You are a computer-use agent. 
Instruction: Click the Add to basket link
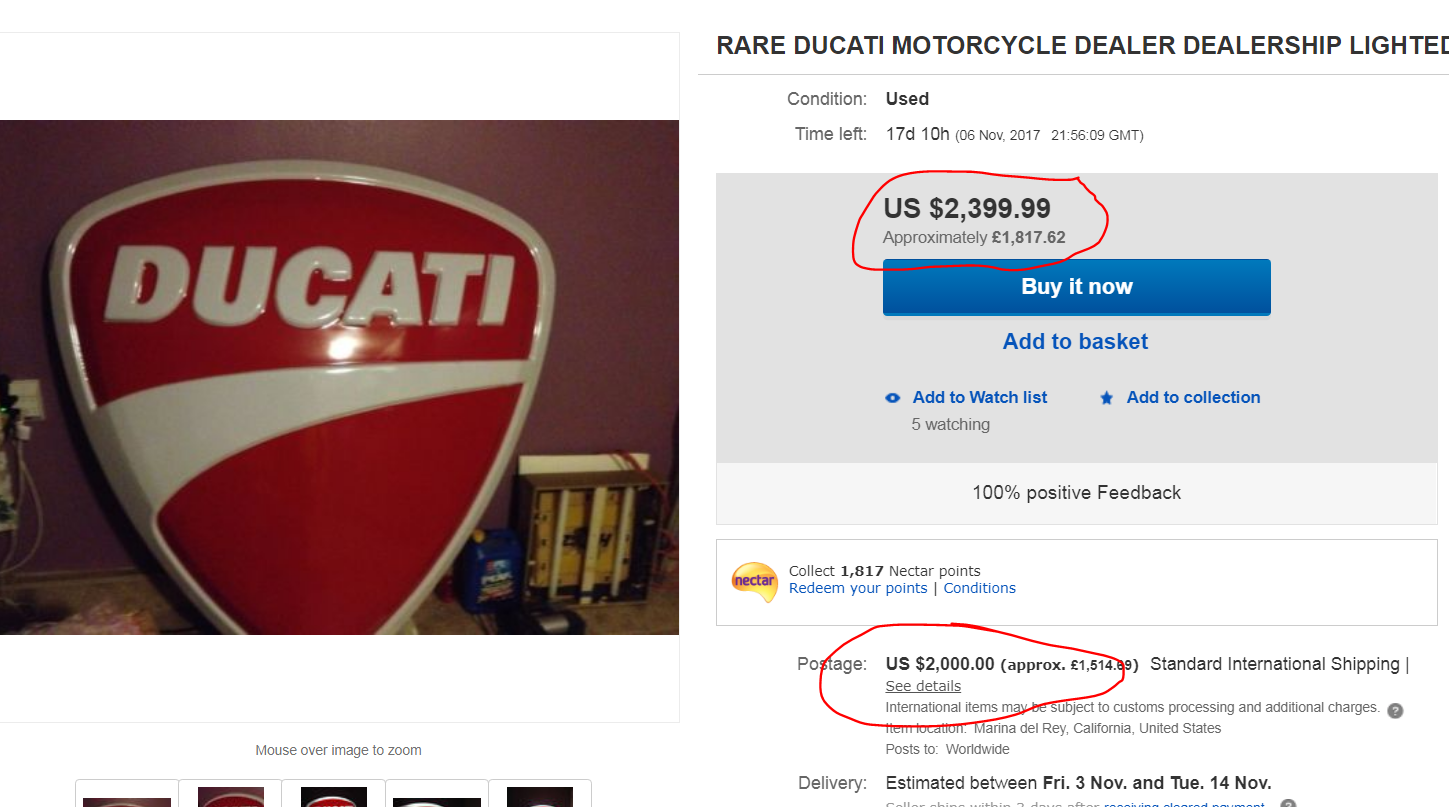(1075, 342)
